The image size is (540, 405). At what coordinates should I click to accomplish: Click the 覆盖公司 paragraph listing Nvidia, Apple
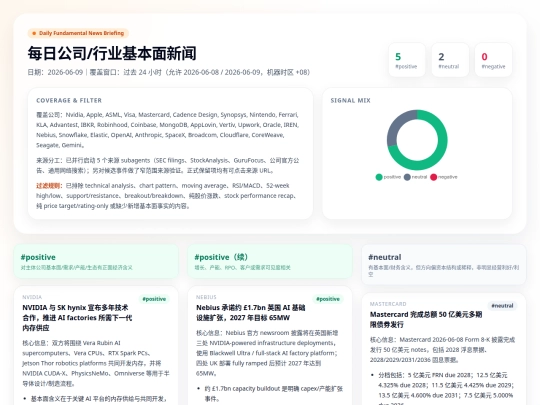click(168, 130)
